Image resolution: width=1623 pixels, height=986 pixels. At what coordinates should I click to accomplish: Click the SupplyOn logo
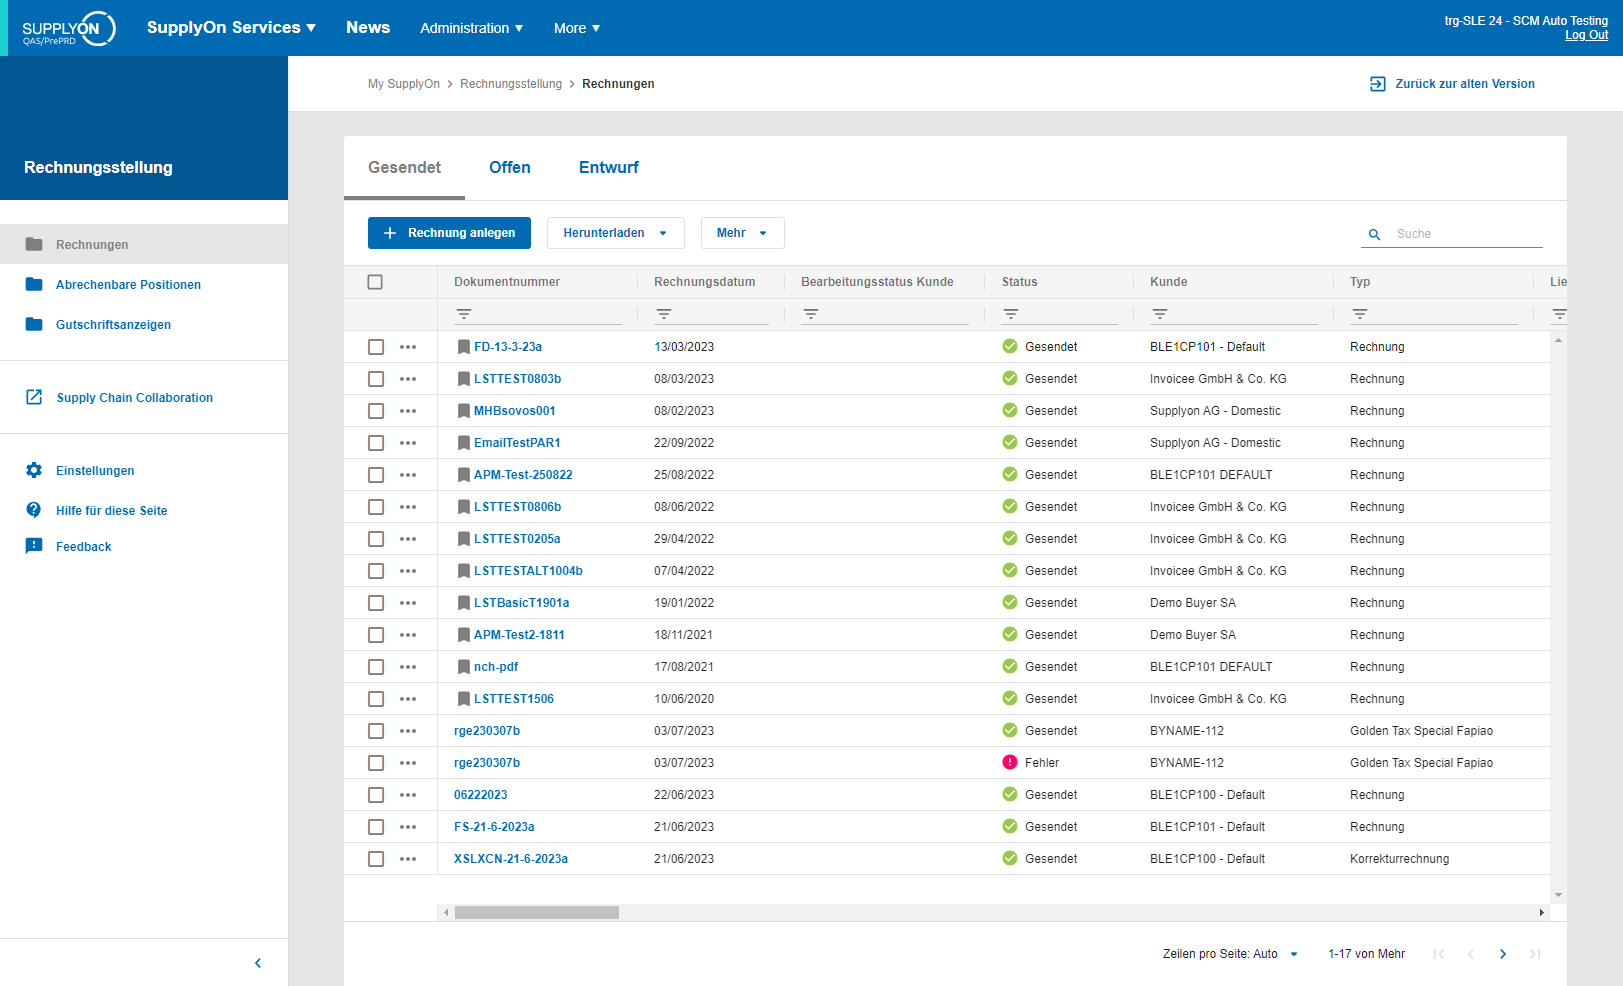[x=68, y=28]
